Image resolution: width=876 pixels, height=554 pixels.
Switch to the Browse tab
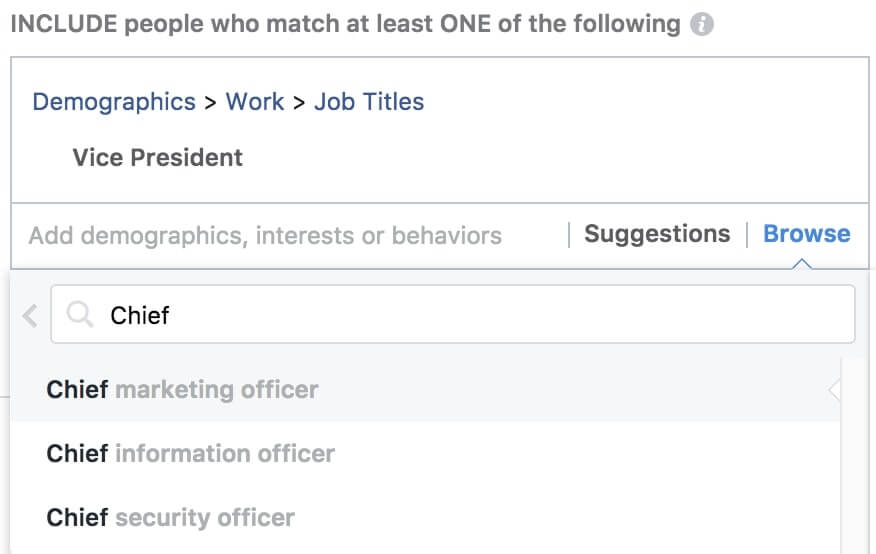(x=807, y=234)
